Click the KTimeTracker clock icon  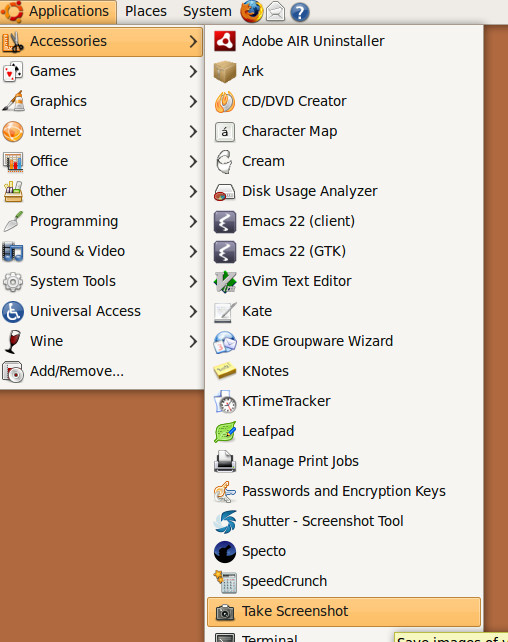pyautogui.click(x=225, y=402)
